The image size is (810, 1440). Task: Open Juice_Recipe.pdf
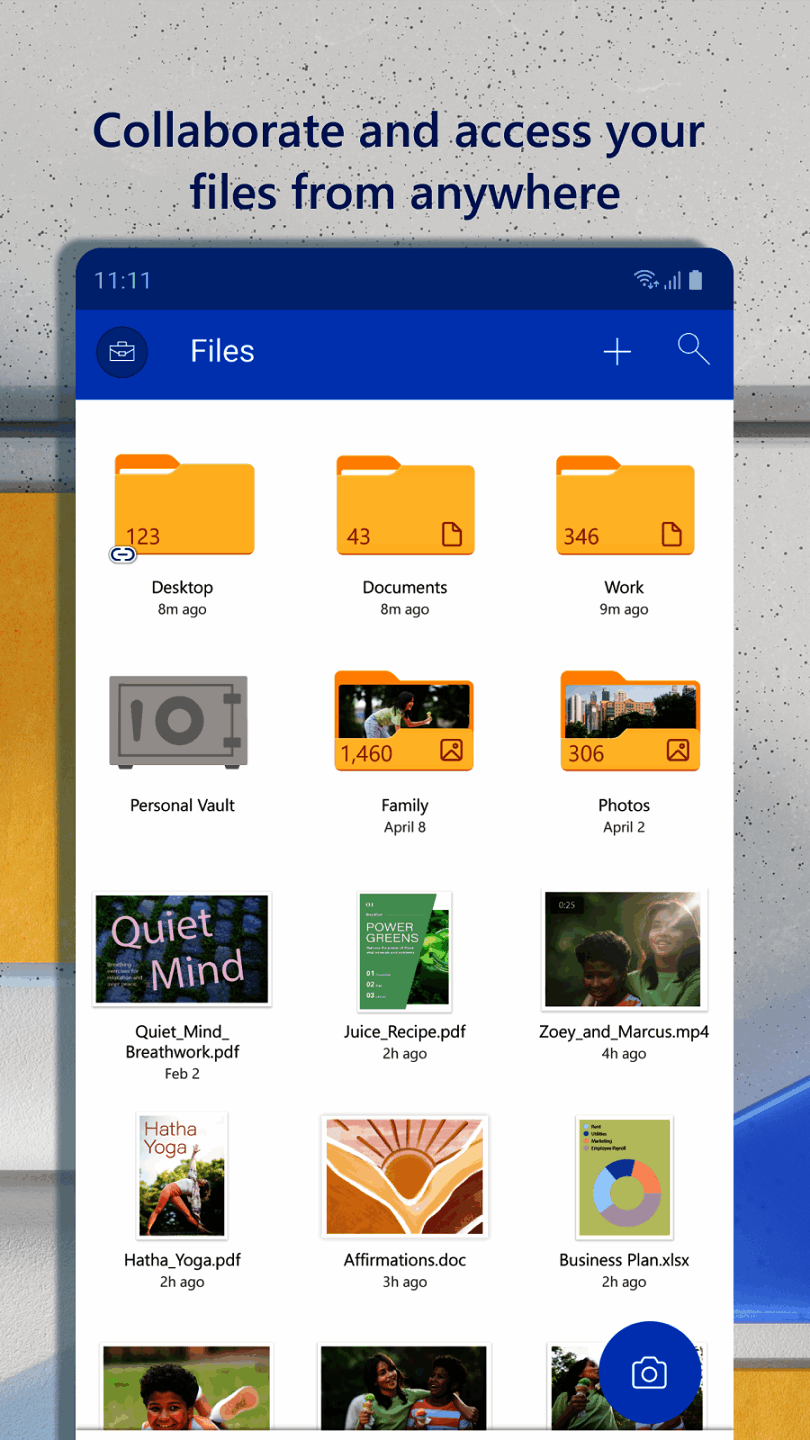pos(404,948)
